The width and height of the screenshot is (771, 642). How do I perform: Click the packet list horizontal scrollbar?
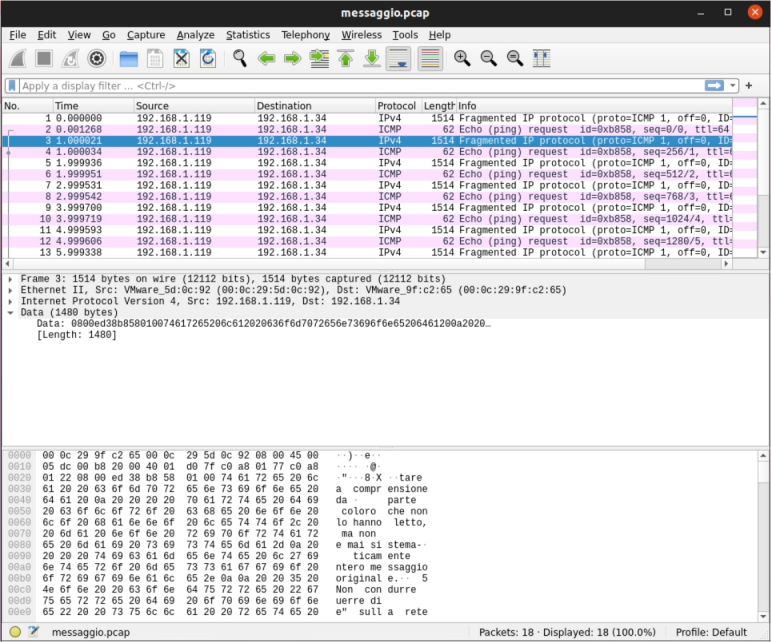[367, 264]
